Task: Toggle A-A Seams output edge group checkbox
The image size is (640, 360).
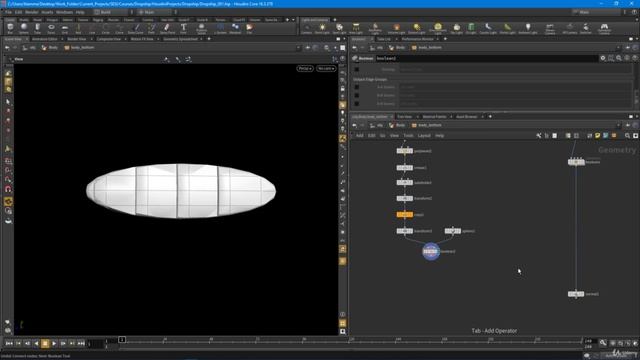Action: click(x=357, y=87)
